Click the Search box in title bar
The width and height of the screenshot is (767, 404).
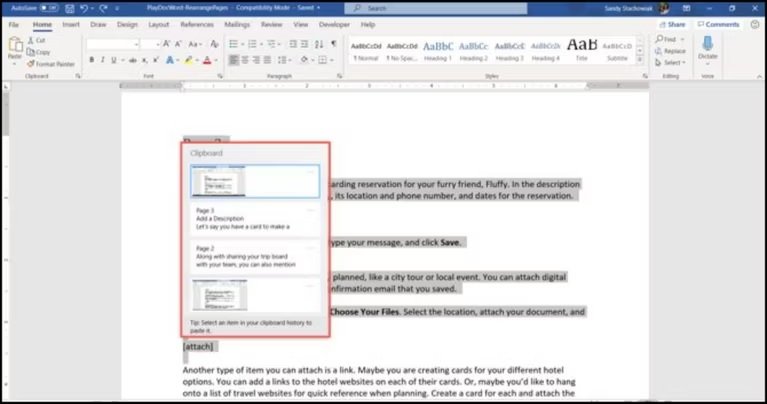click(x=436, y=8)
